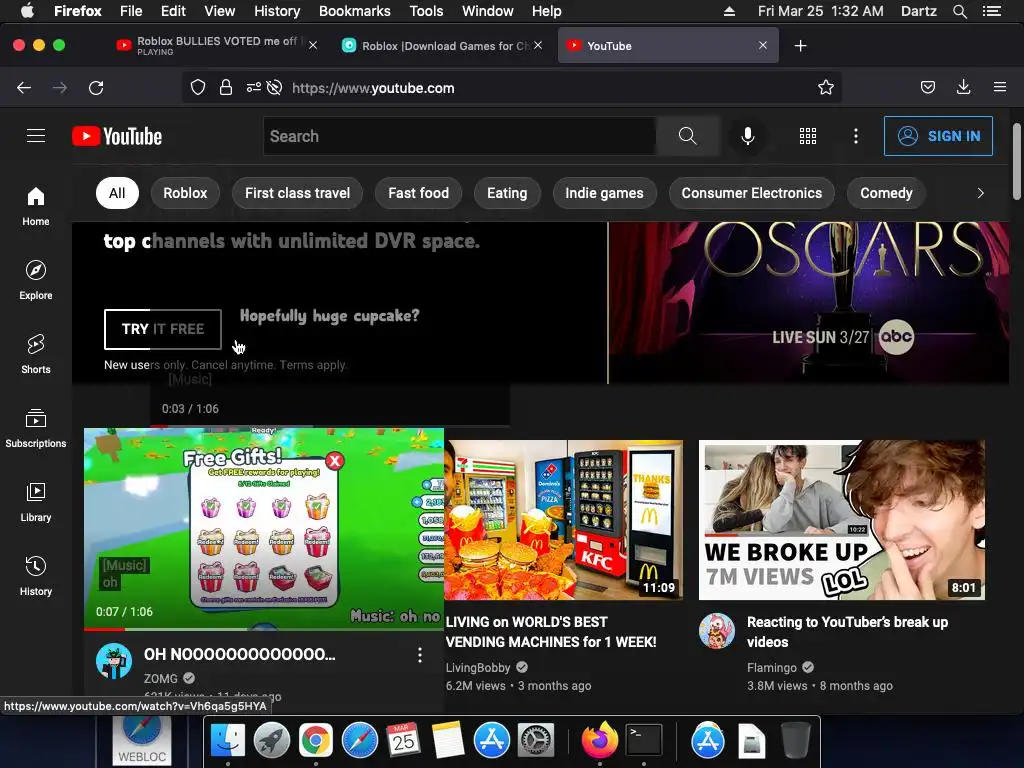Open History in the sidebar

(x=36, y=575)
